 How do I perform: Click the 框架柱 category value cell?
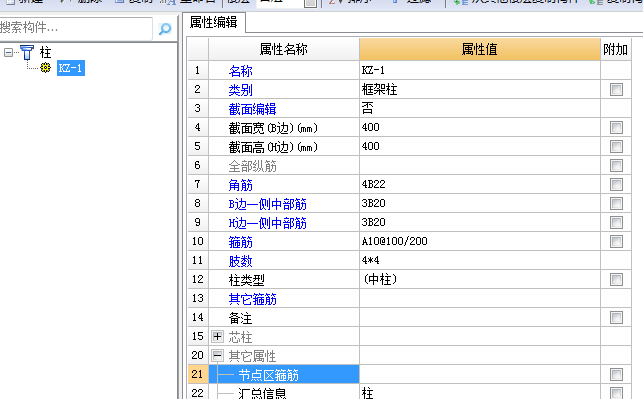tap(480, 89)
